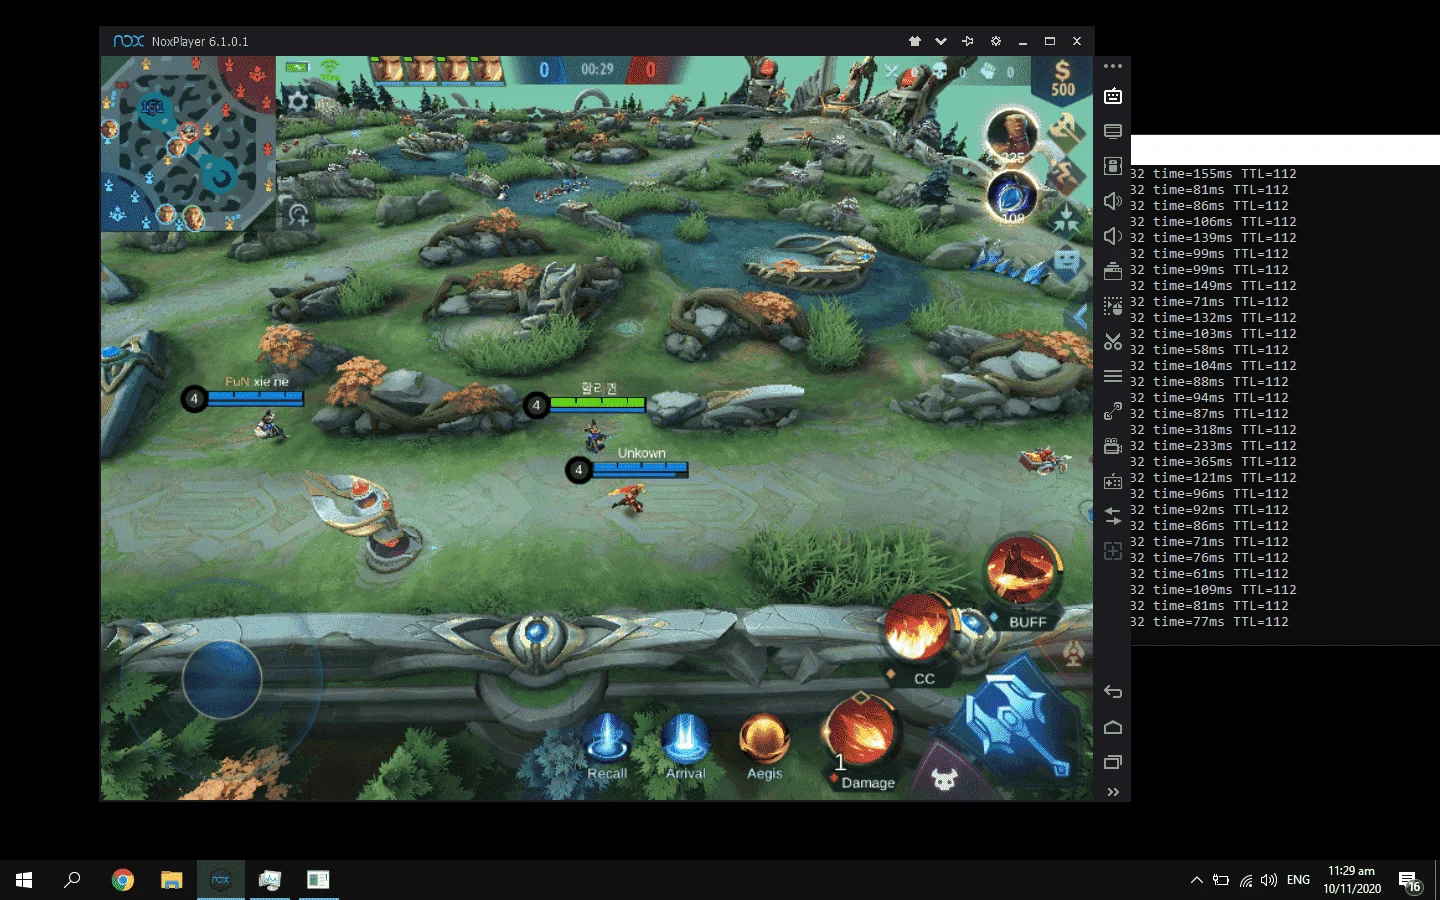Open the scoreboard crossed swords icon
This screenshot has height=900, width=1440.
892,71
